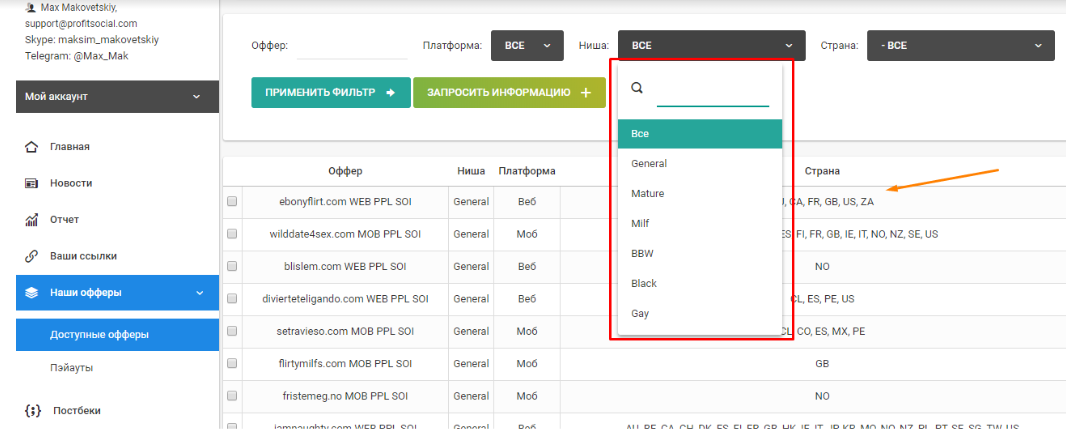This screenshot has height=429, width=1066.
Task: Collapse the Наши офферы chevron
Action: [x=199, y=293]
